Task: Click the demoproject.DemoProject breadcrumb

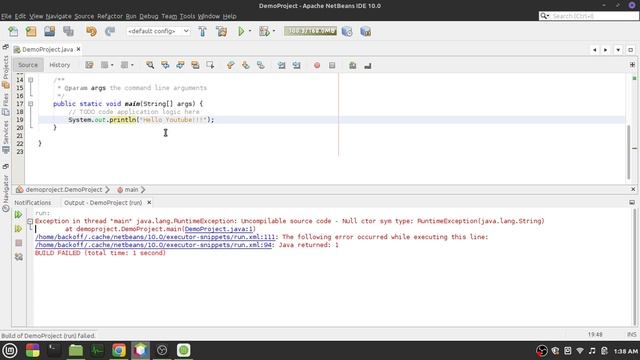Action: pos(64,189)
